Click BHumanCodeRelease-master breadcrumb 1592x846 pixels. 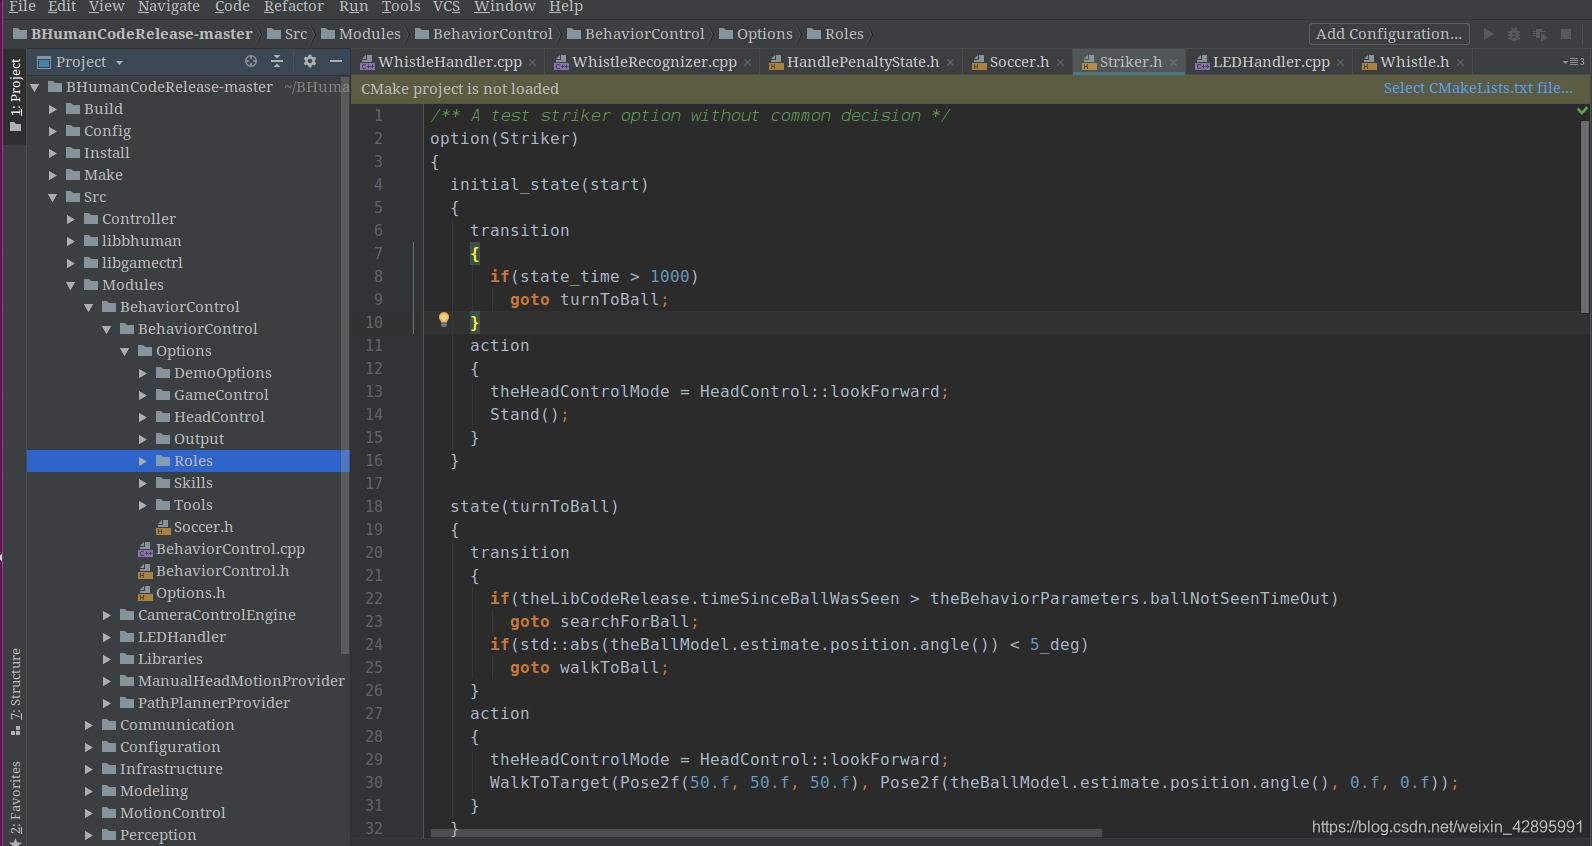point(133,34)
